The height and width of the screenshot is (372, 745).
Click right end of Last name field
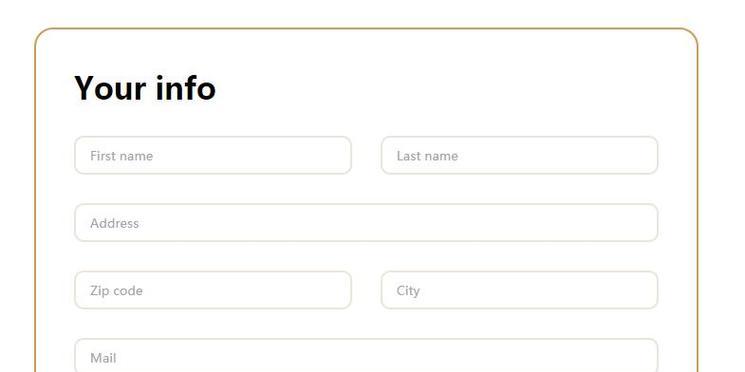(644, 155)
